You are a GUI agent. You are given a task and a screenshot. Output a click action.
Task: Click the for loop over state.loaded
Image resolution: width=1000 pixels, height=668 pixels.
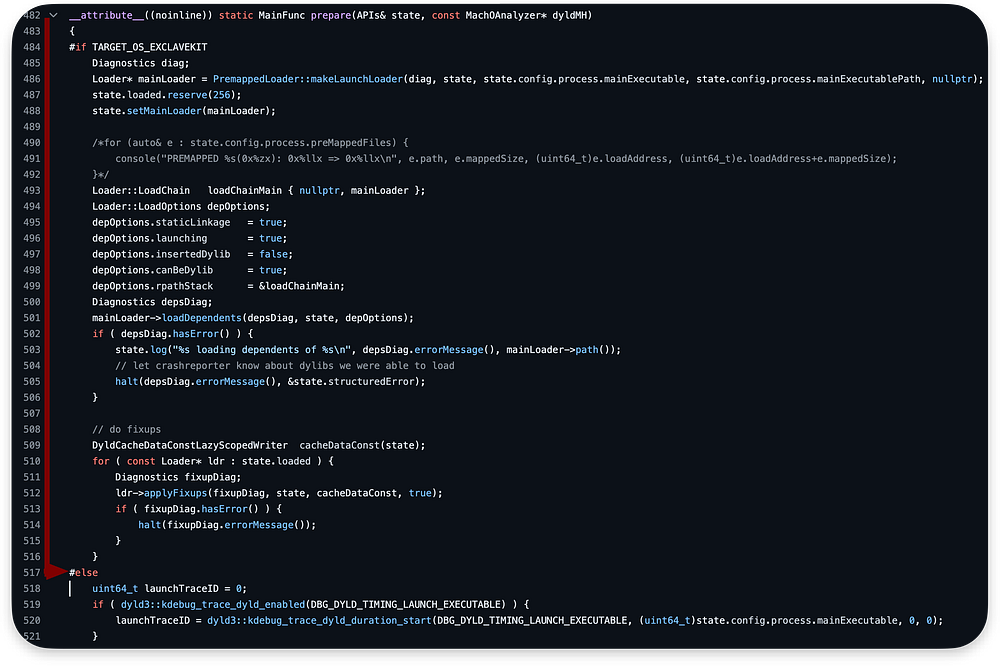coord(212,461)
